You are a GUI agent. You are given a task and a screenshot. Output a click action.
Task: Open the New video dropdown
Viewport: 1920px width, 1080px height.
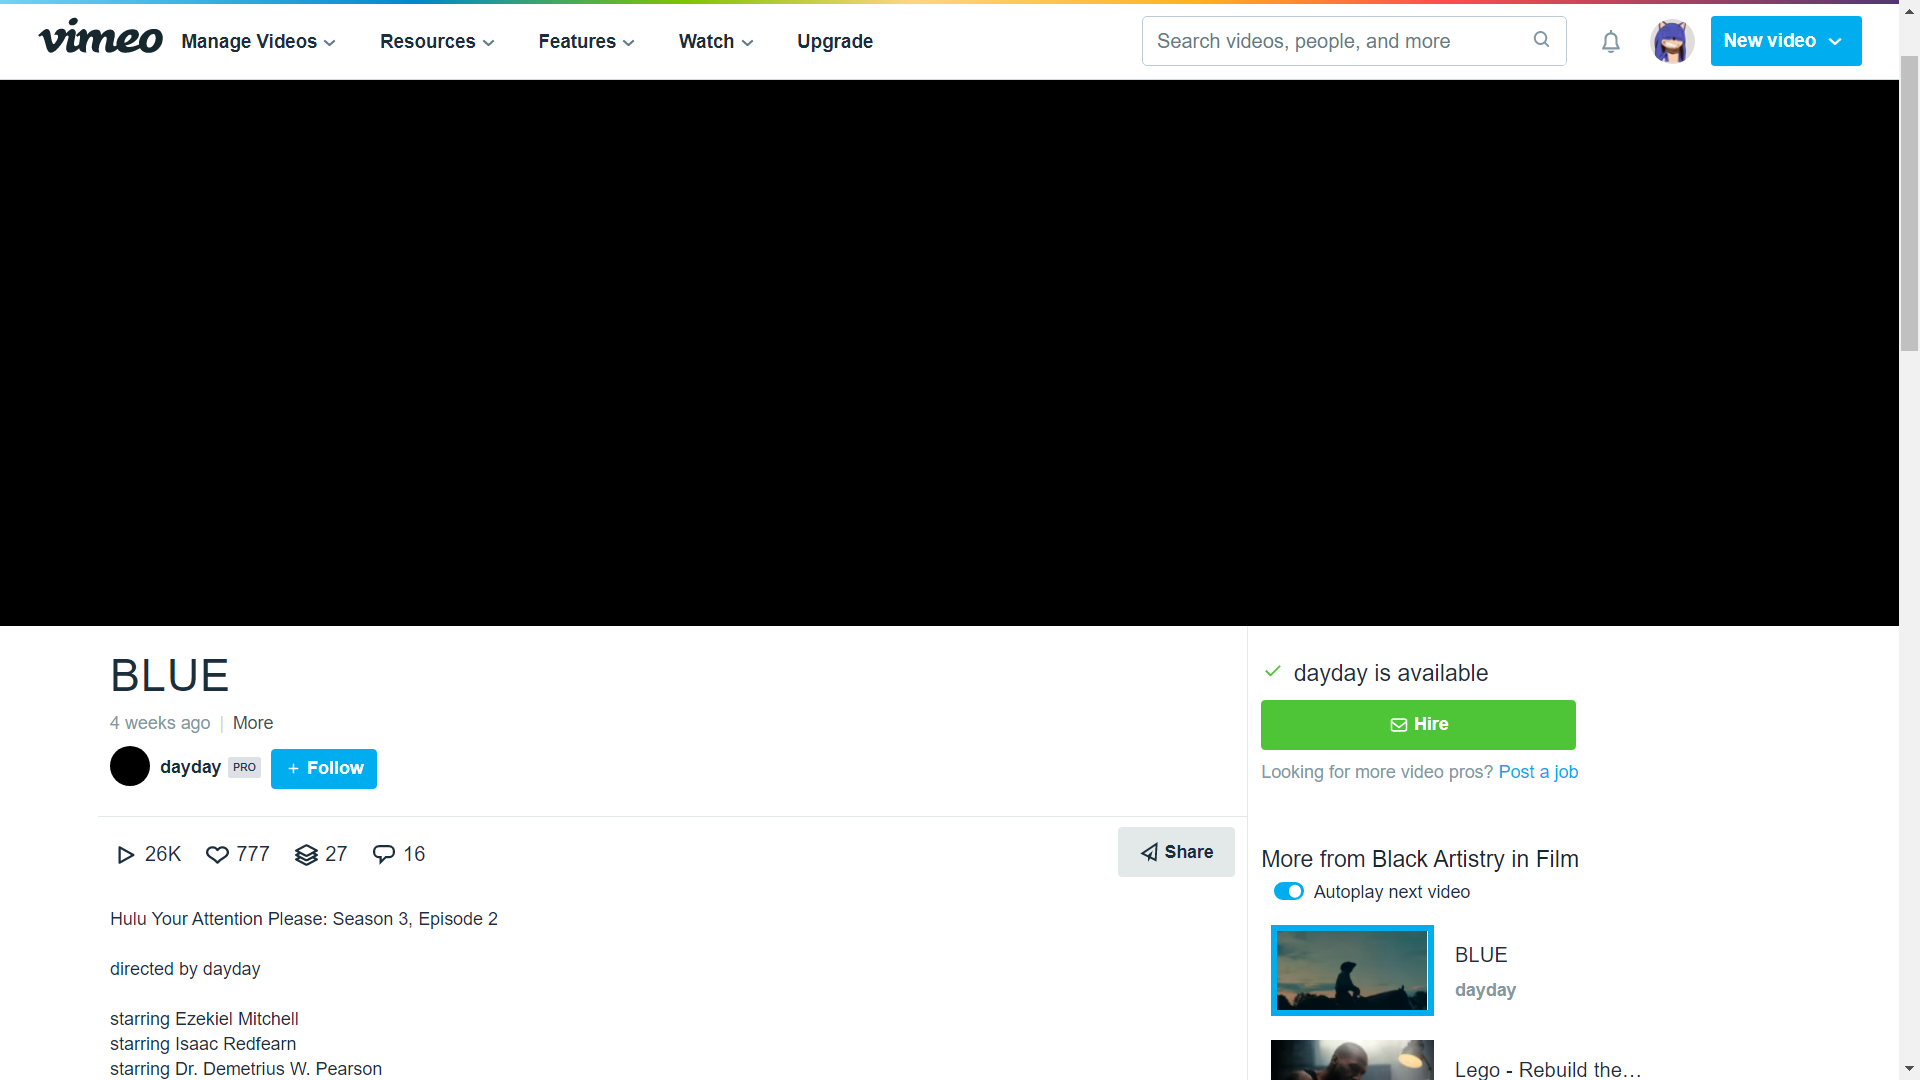(1785, 41)
